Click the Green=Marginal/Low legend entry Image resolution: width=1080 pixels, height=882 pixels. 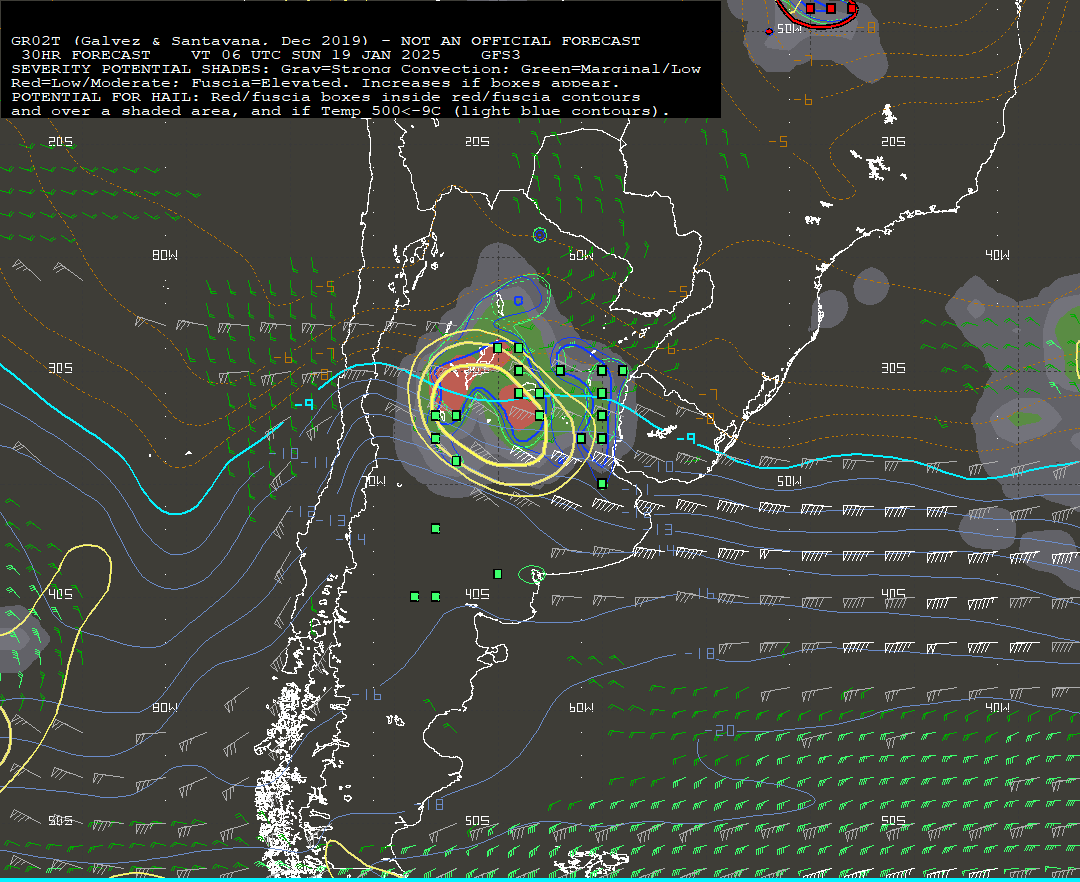[x=611, y=69]
